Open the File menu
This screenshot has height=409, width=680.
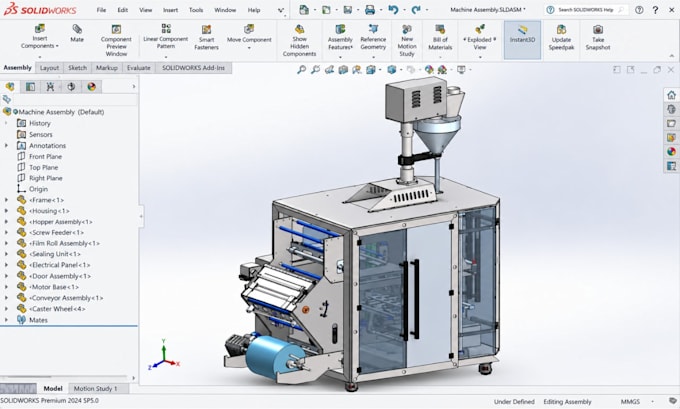pos(101,10)
